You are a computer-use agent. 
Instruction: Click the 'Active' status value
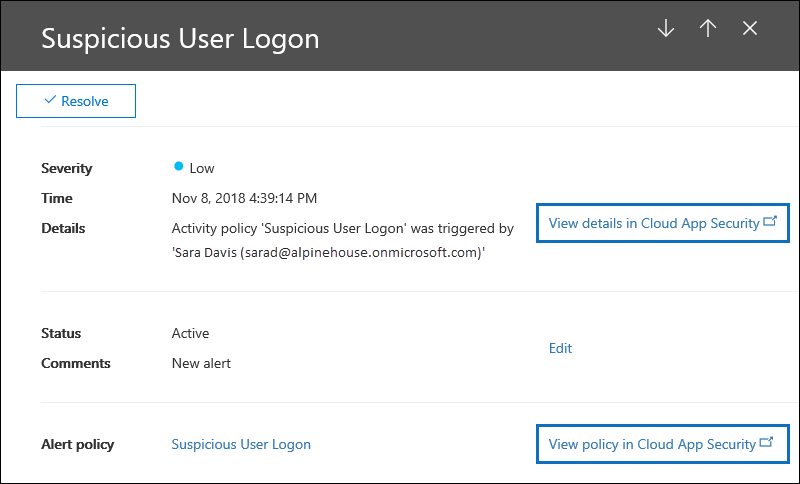[x=190, y=333]
